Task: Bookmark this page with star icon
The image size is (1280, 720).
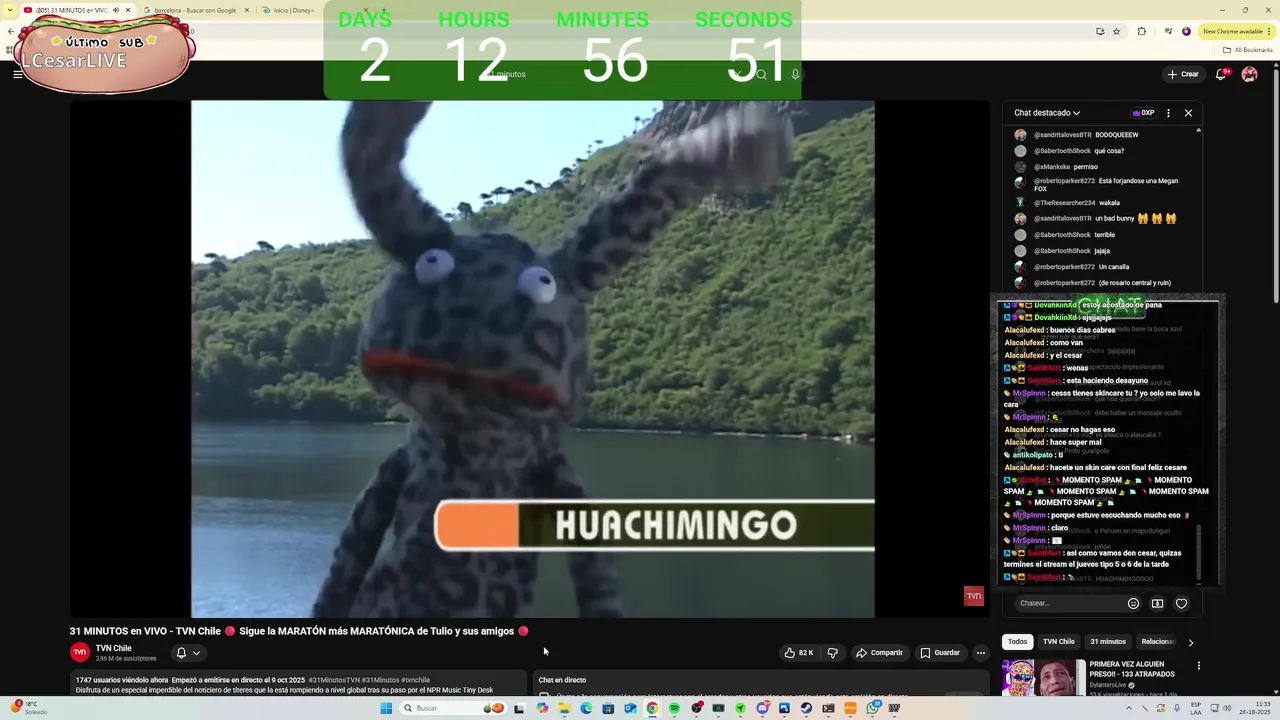Action: [1117, 31]
